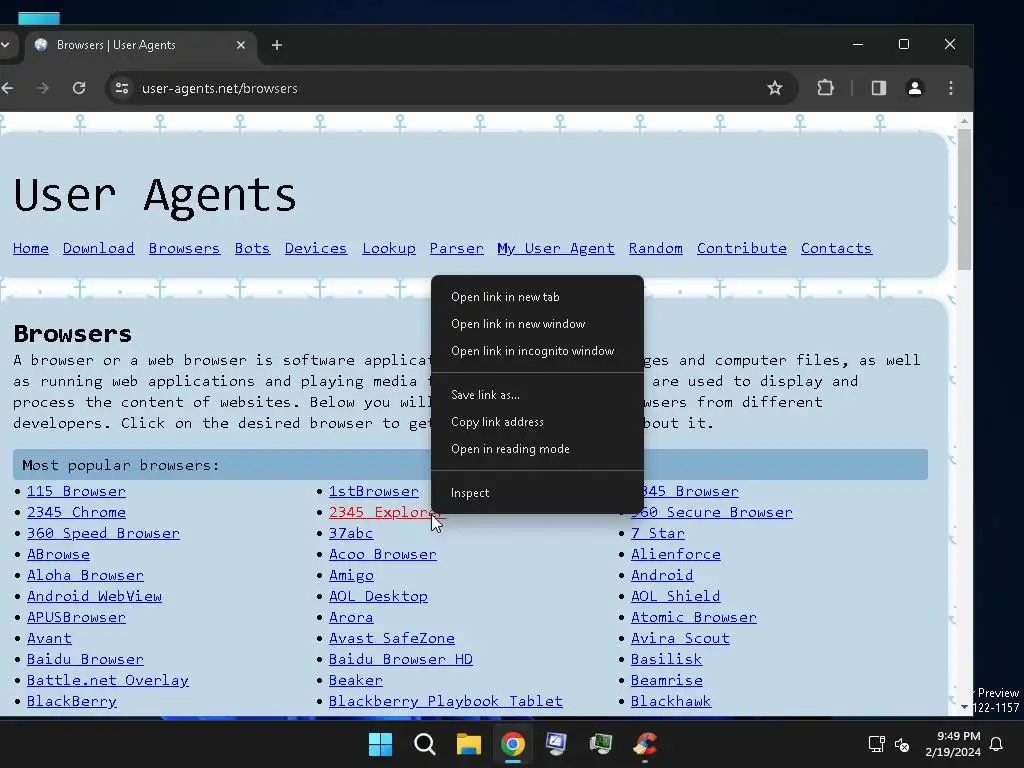Choose Inspect from context menu

pyautogui.click(x=537, y=492)
